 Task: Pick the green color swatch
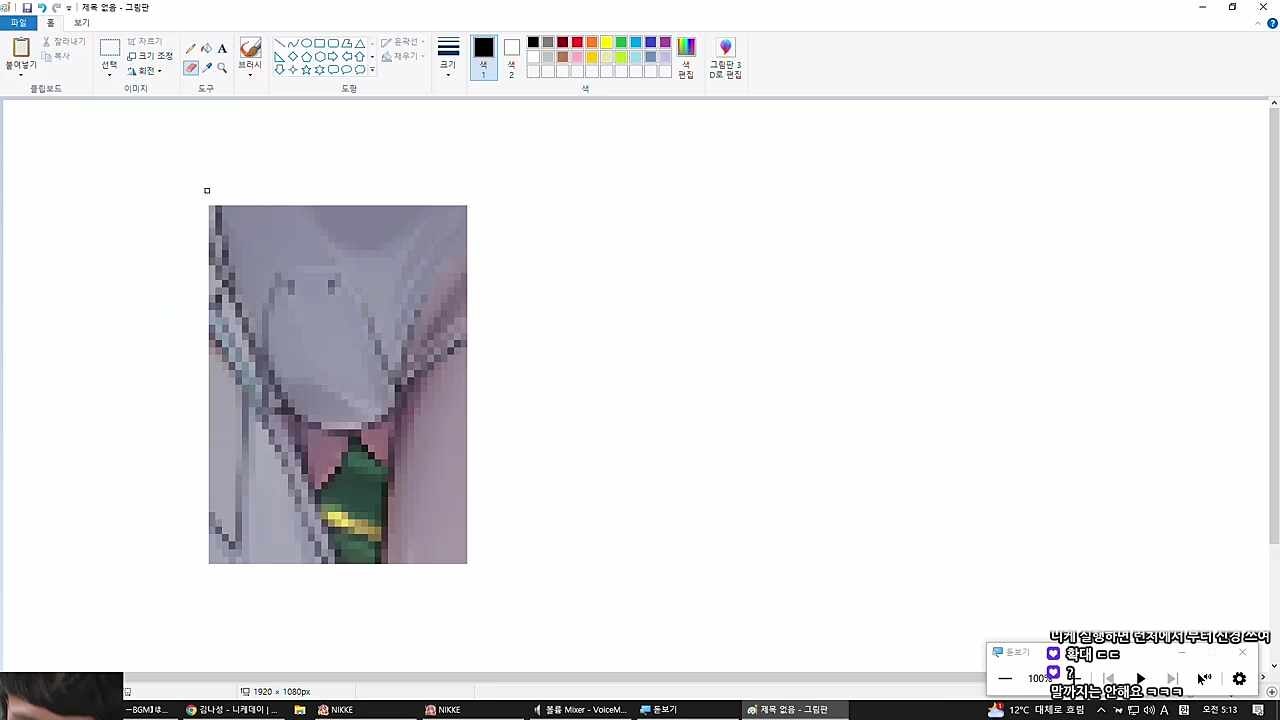point(621,42)
